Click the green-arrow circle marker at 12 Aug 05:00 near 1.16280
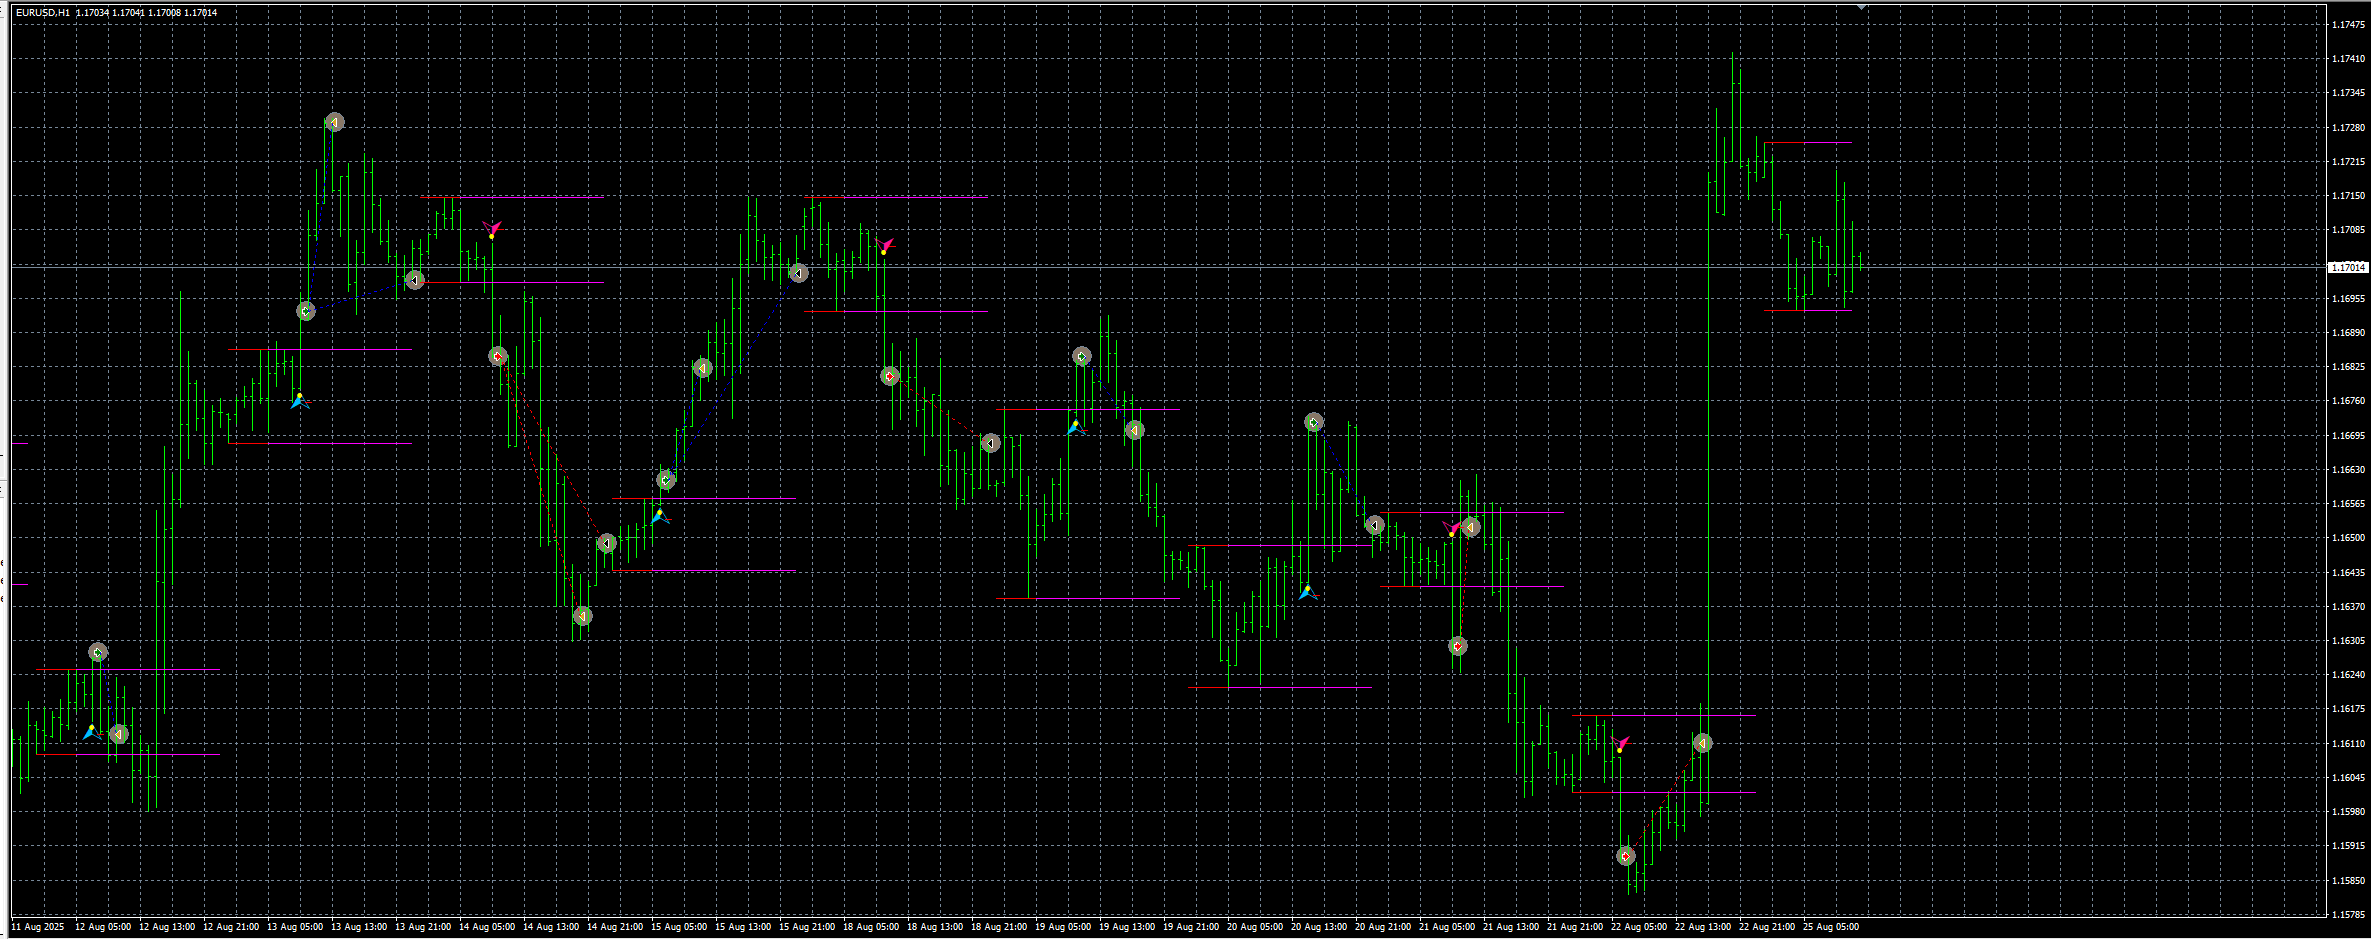This screenshot has height=939, width=2371. pyautogui.click(x=97, y=652)
